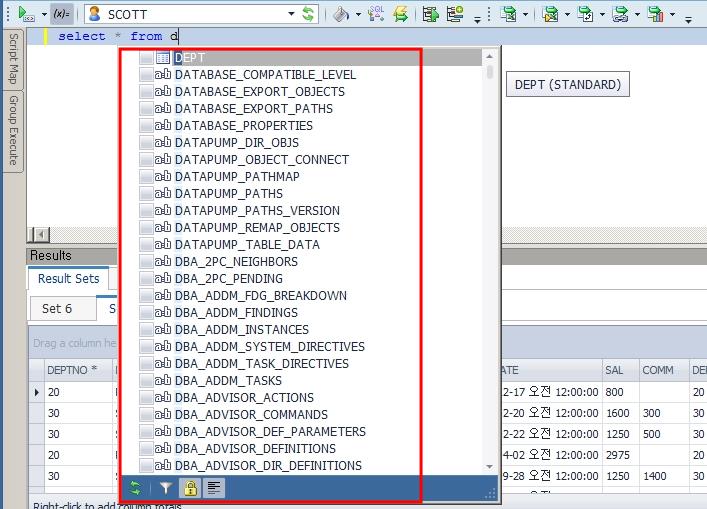Check the box next to DEPT

146,58
